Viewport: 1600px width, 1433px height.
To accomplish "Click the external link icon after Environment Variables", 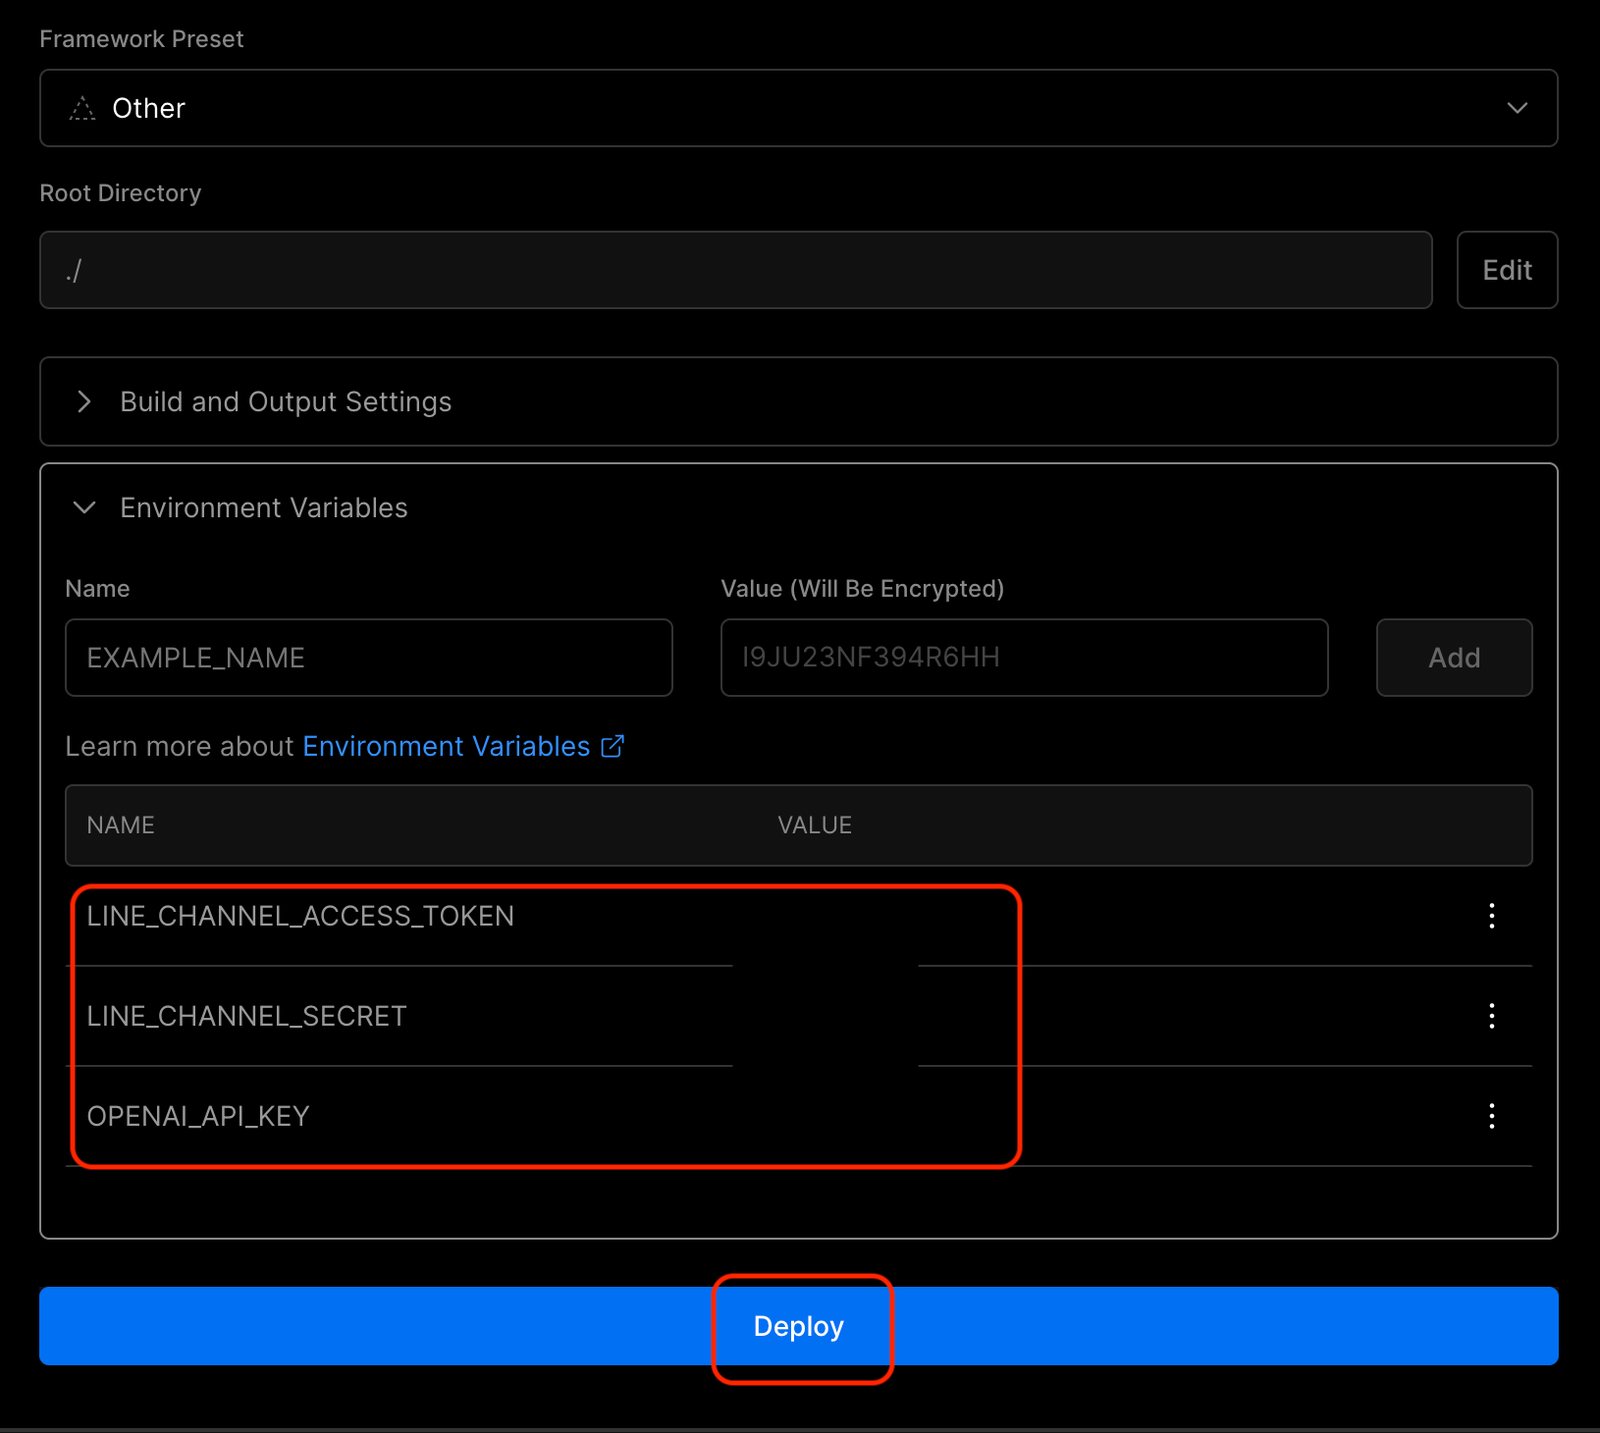I will [x=612, y=747].
